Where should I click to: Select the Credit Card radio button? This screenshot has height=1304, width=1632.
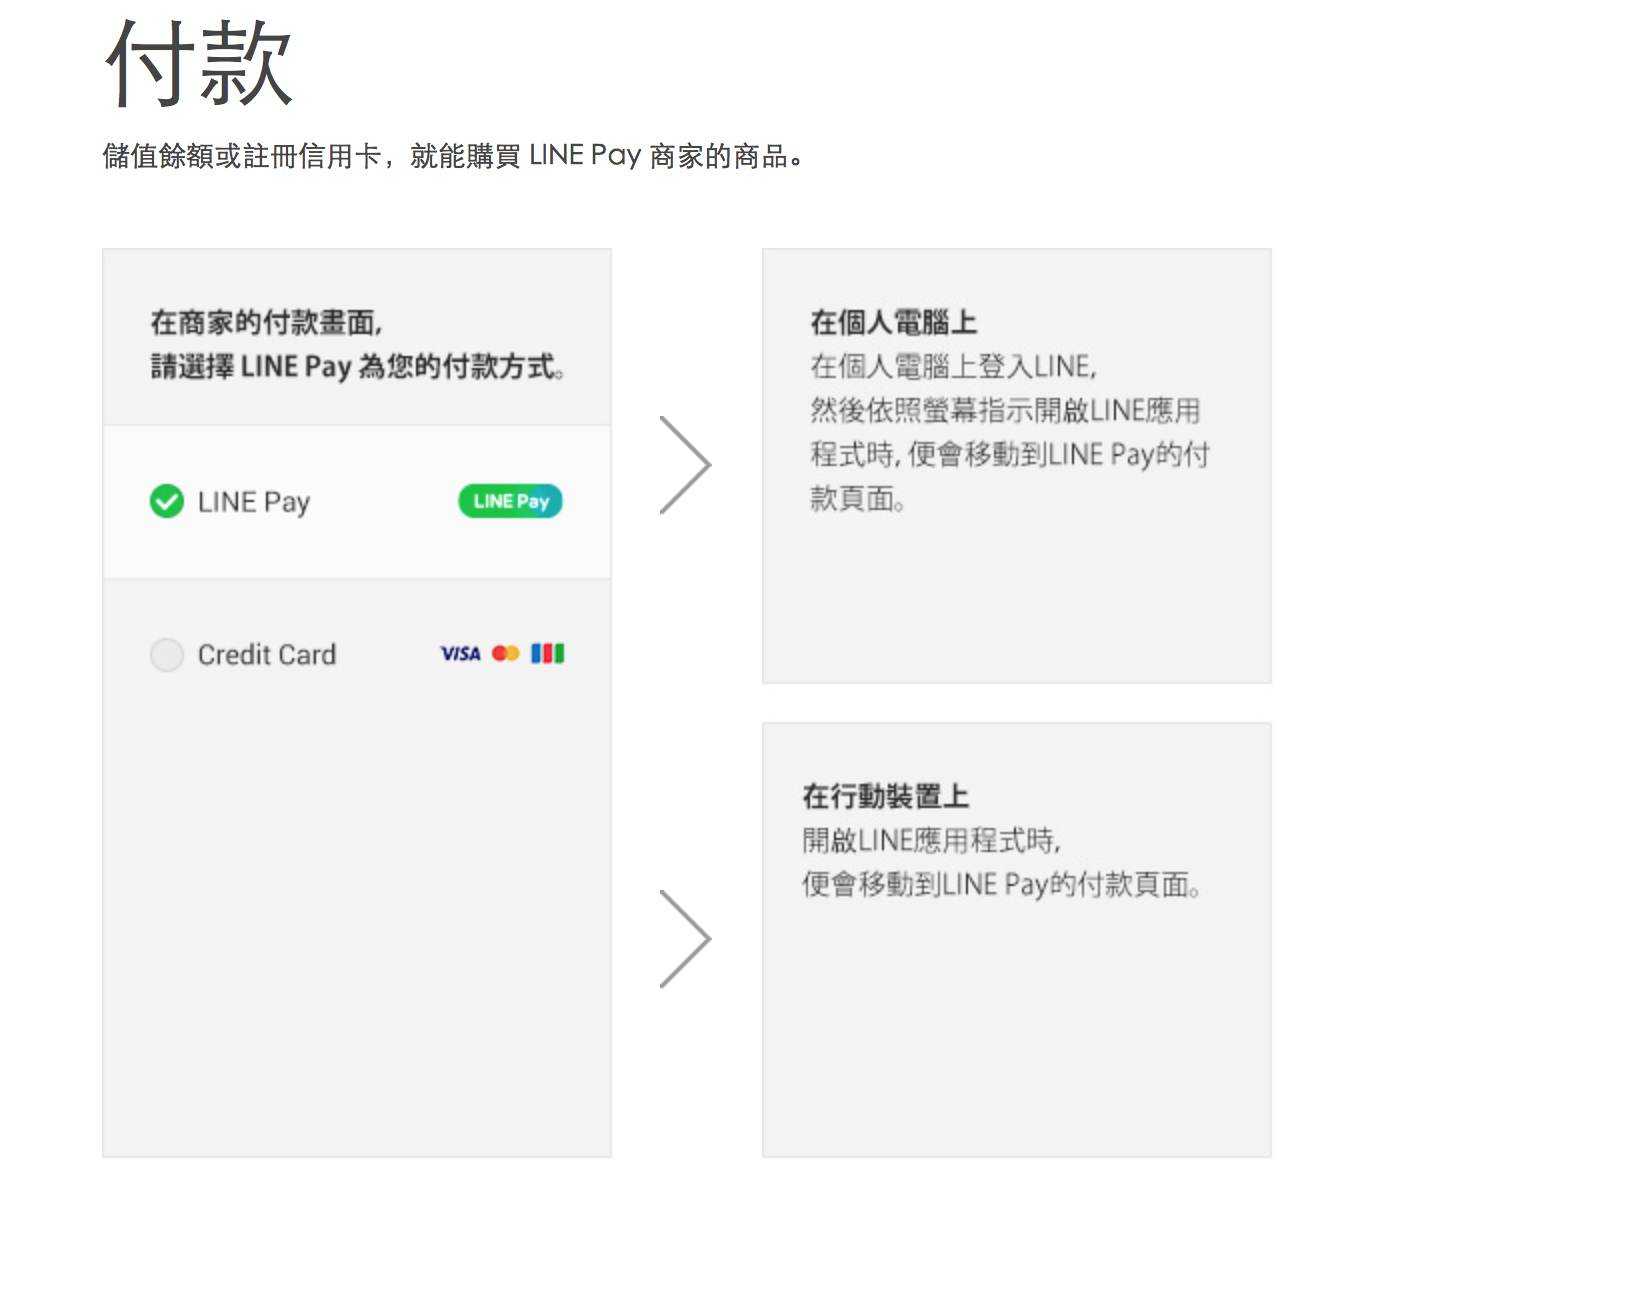point(166,655)
